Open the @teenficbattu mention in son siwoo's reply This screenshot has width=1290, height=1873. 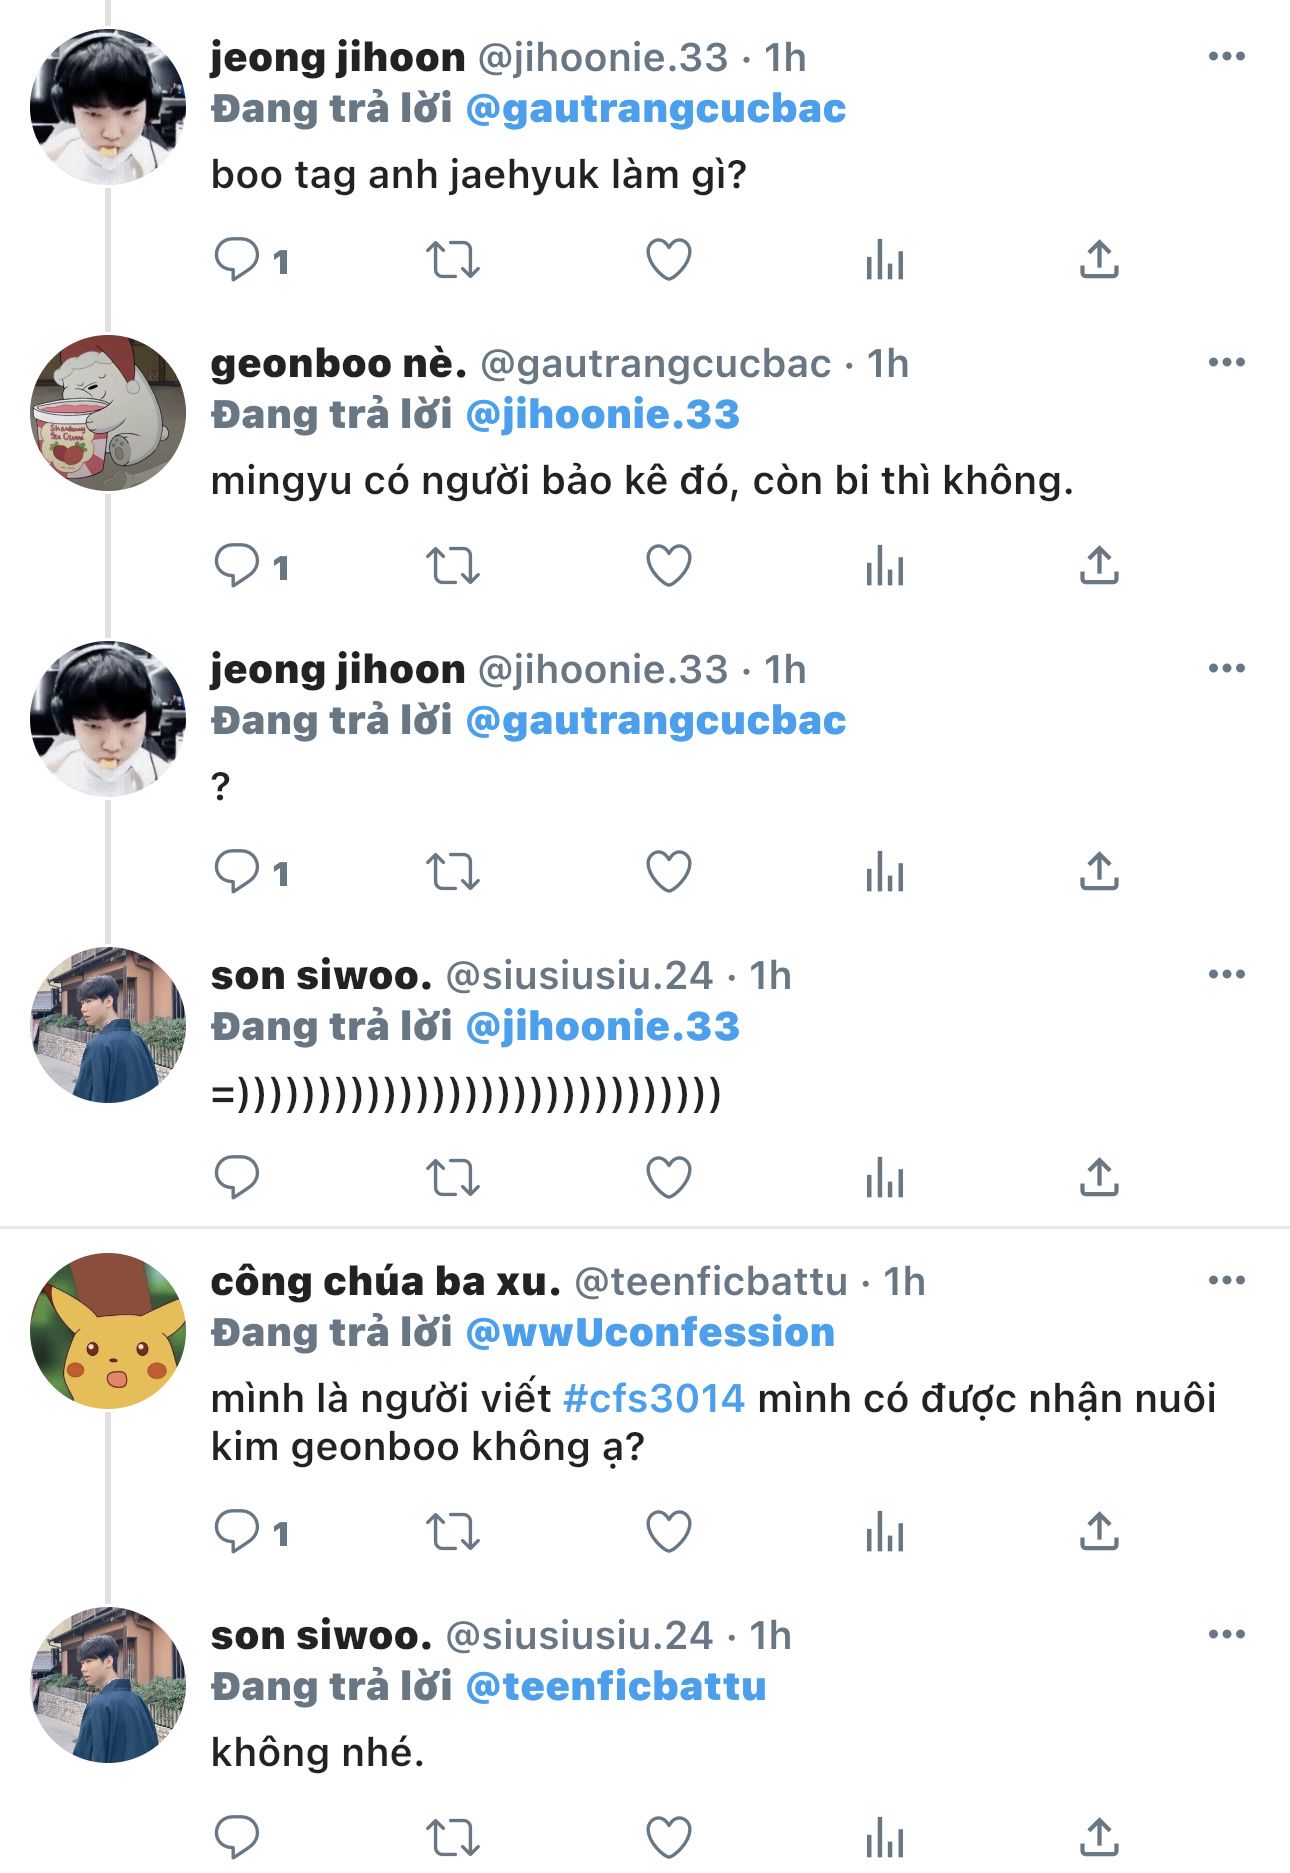[x=616, y=1687]
